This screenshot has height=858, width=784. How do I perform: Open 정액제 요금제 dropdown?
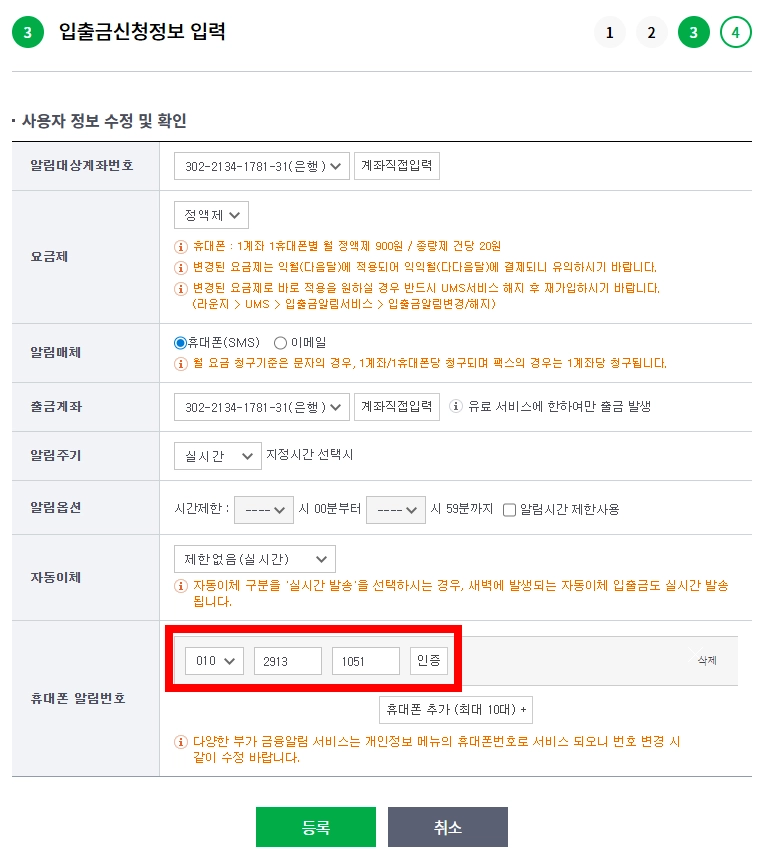pos(211,215)
